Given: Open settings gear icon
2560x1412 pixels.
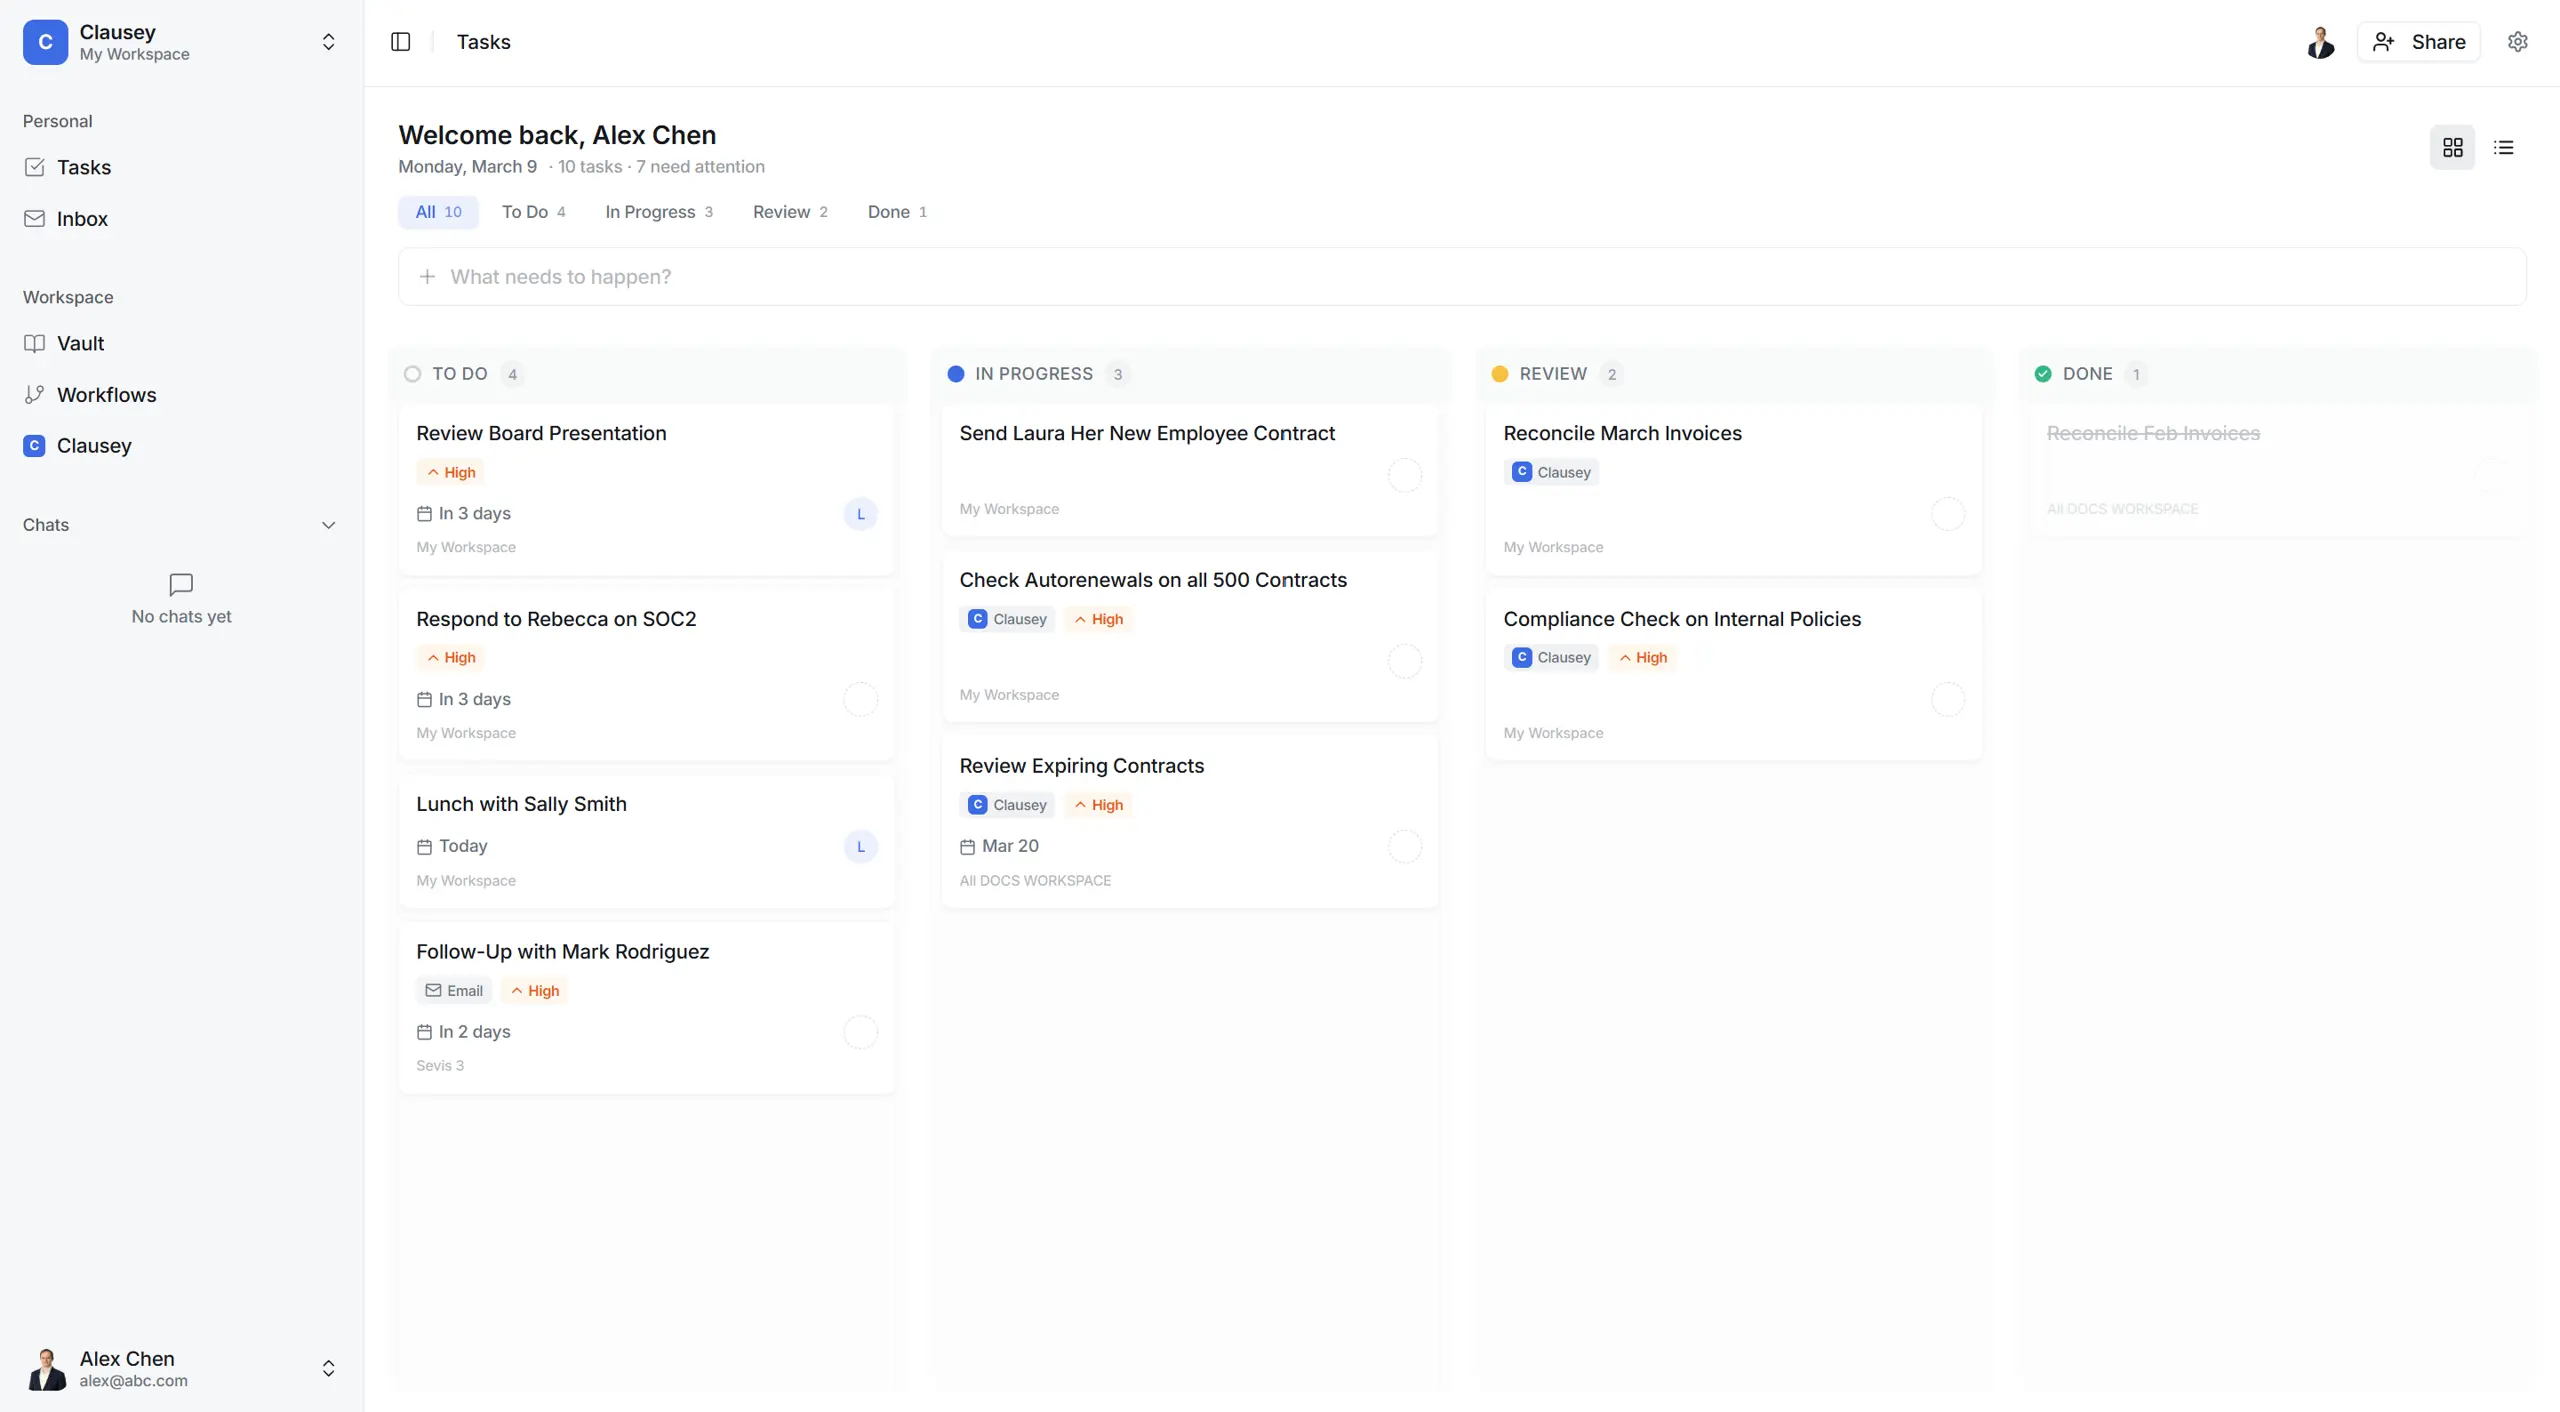Looking at the screenshot, I should point(2517,42).
